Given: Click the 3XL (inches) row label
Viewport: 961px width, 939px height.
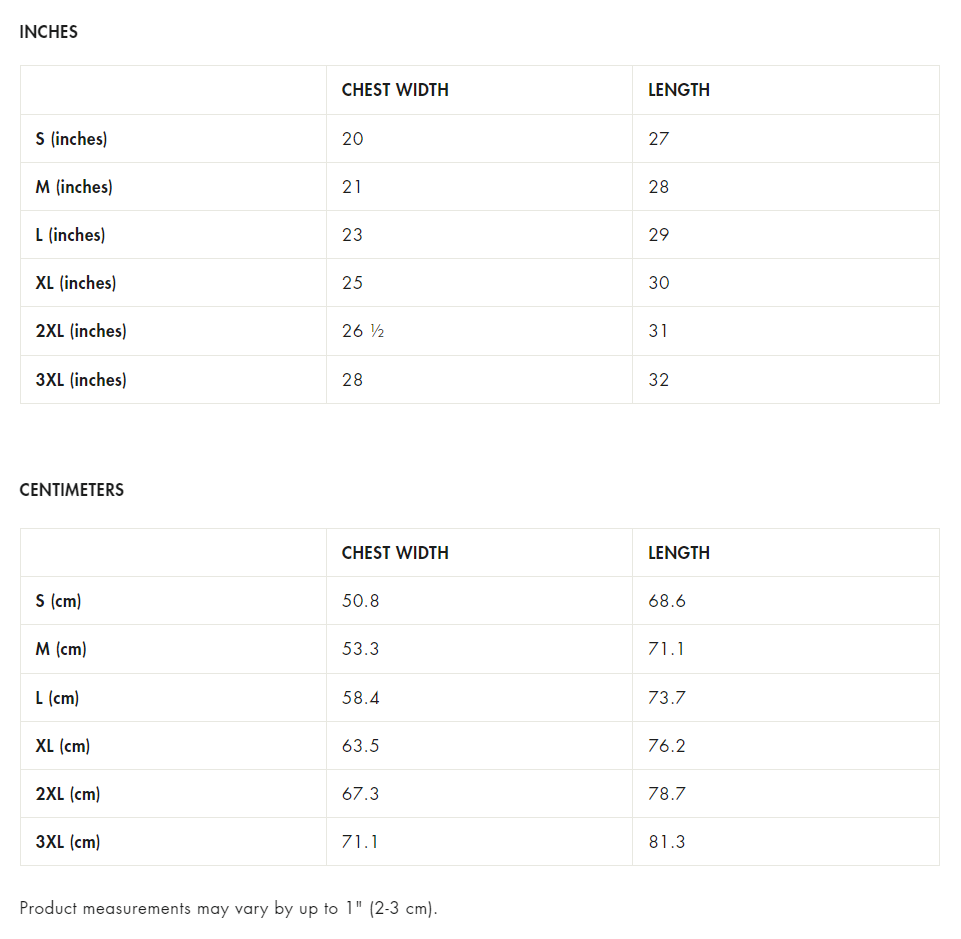Looking at the screenshot, I should (81, 380).
